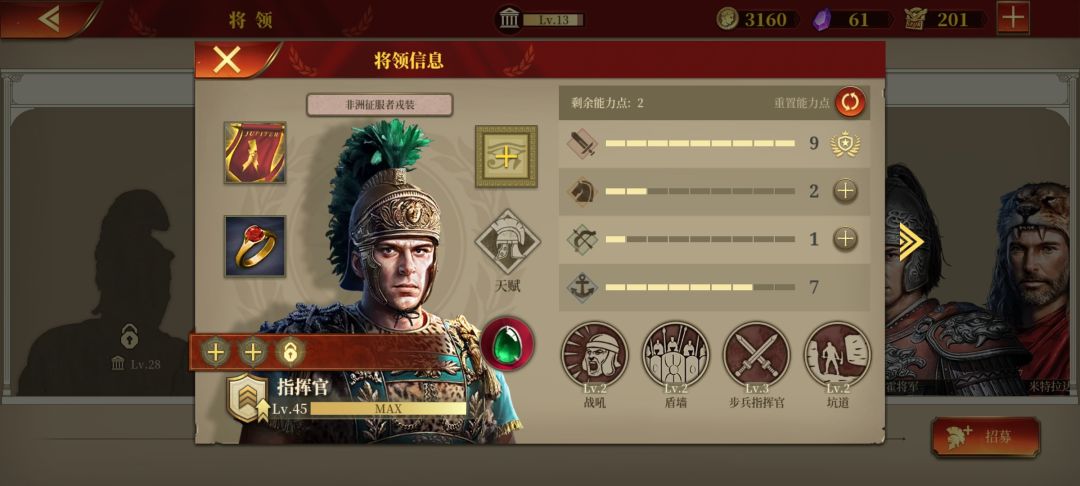The height and width of the screenshot is (486, 1080).
Task: Go back with top-left arrow button
Action: click(x=49, y=19)
